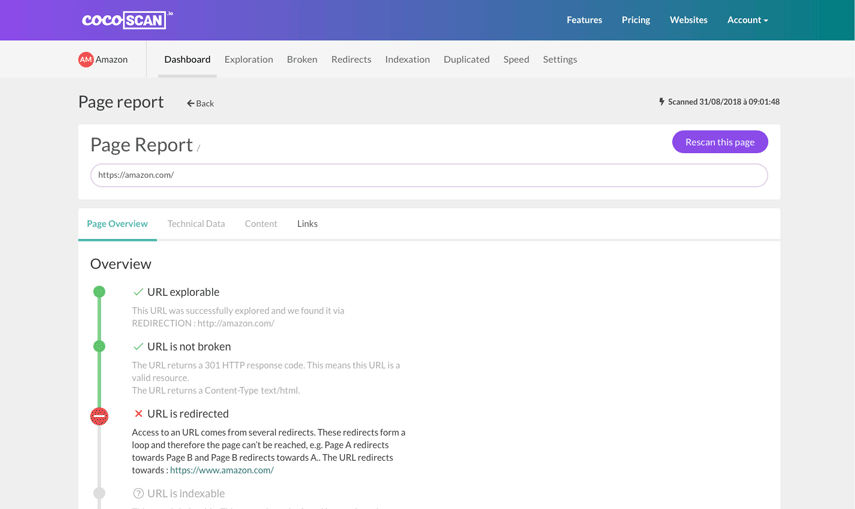The image size is (855, 509).
Task: Open the Links tab
Action: 307,224
